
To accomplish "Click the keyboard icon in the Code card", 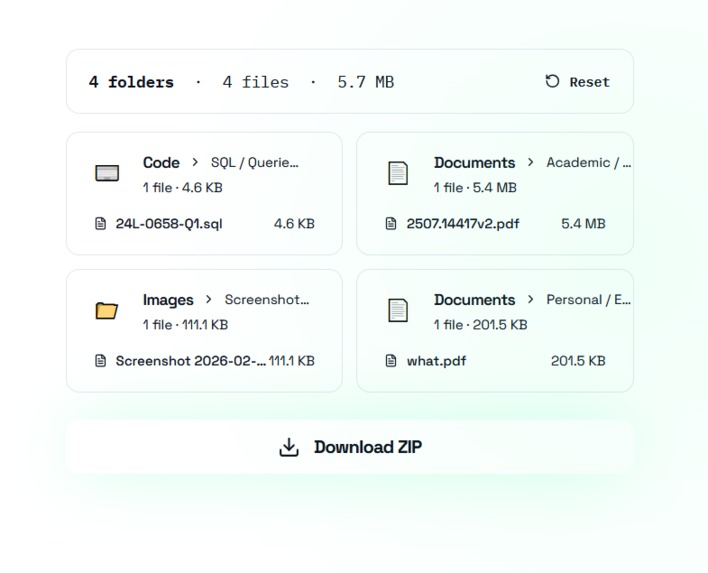I will point(107,173).
